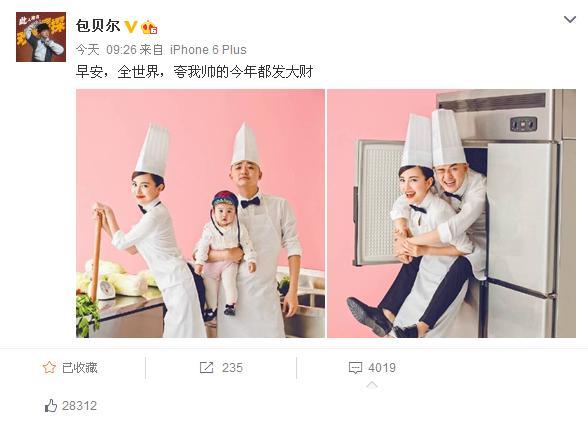The width and height of the screenshot is (588, 423).
Task: Collapse comments with the small up arrow
Action: [372, 385]
